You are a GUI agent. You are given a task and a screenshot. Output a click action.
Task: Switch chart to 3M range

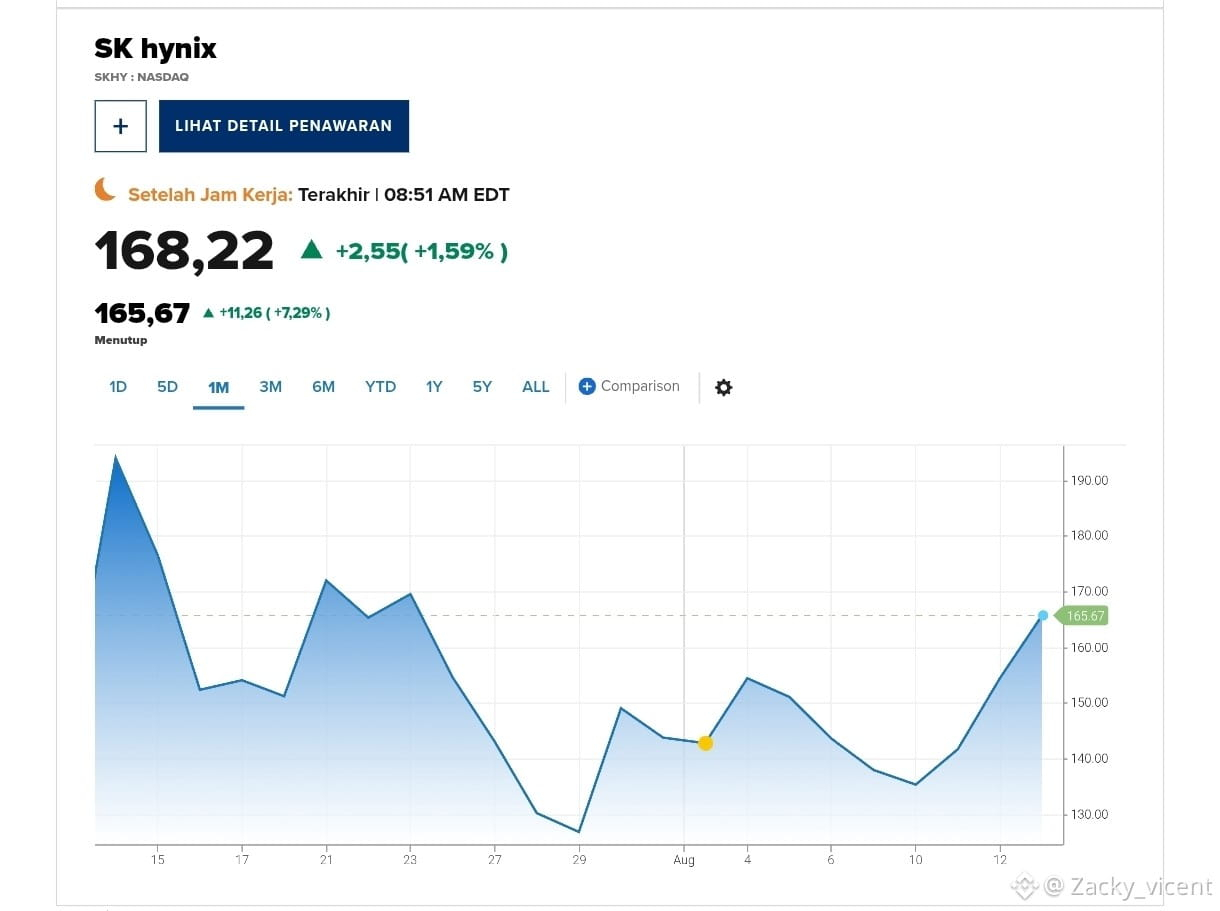pyautogui.click(x=270, y=387)
